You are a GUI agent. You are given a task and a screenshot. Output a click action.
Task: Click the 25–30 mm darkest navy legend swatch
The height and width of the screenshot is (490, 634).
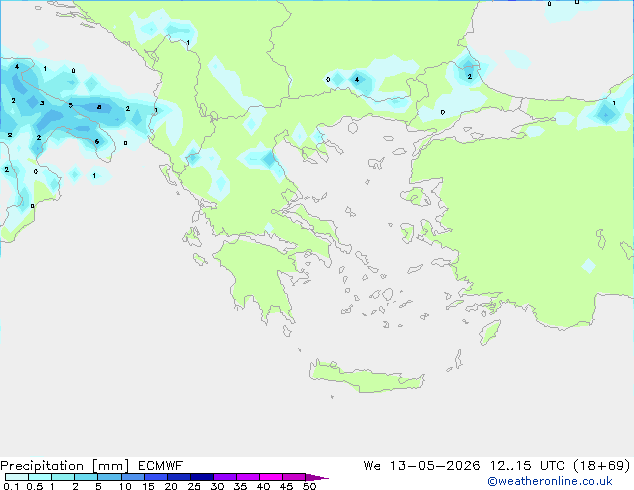click(202, 477)
